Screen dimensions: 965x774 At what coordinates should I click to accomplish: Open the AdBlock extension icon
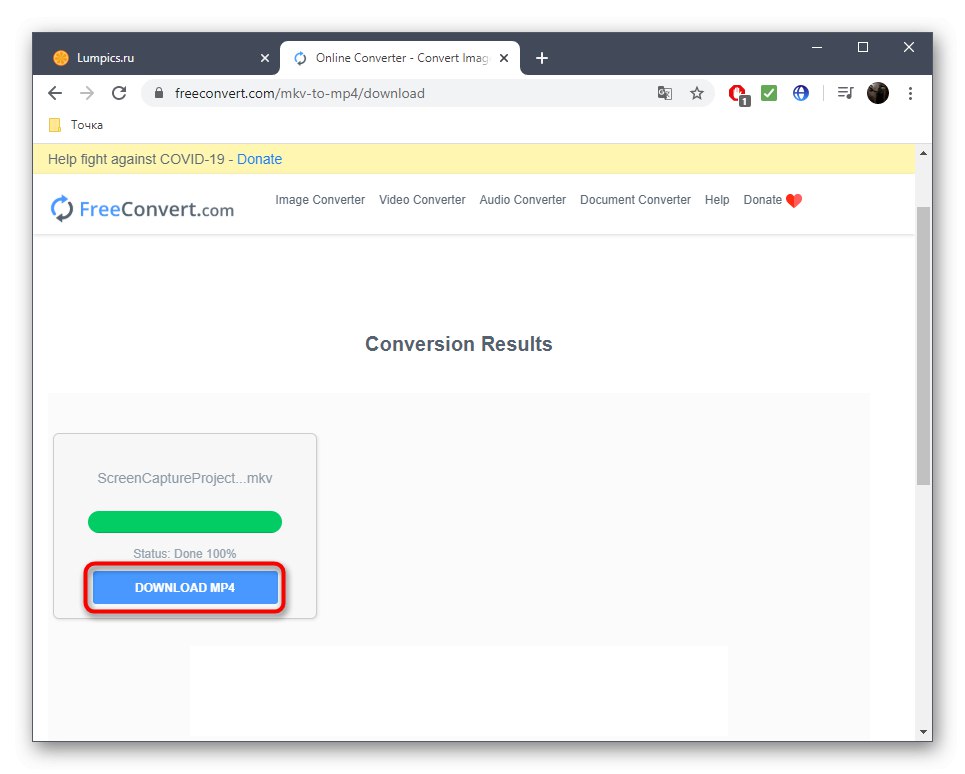tap(737, 92)
